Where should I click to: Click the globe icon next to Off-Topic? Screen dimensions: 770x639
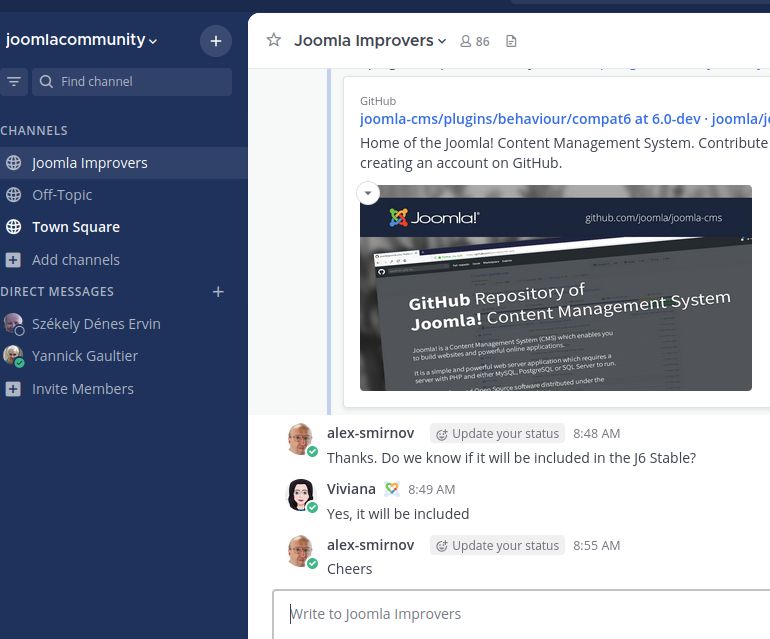coord(13,195)
